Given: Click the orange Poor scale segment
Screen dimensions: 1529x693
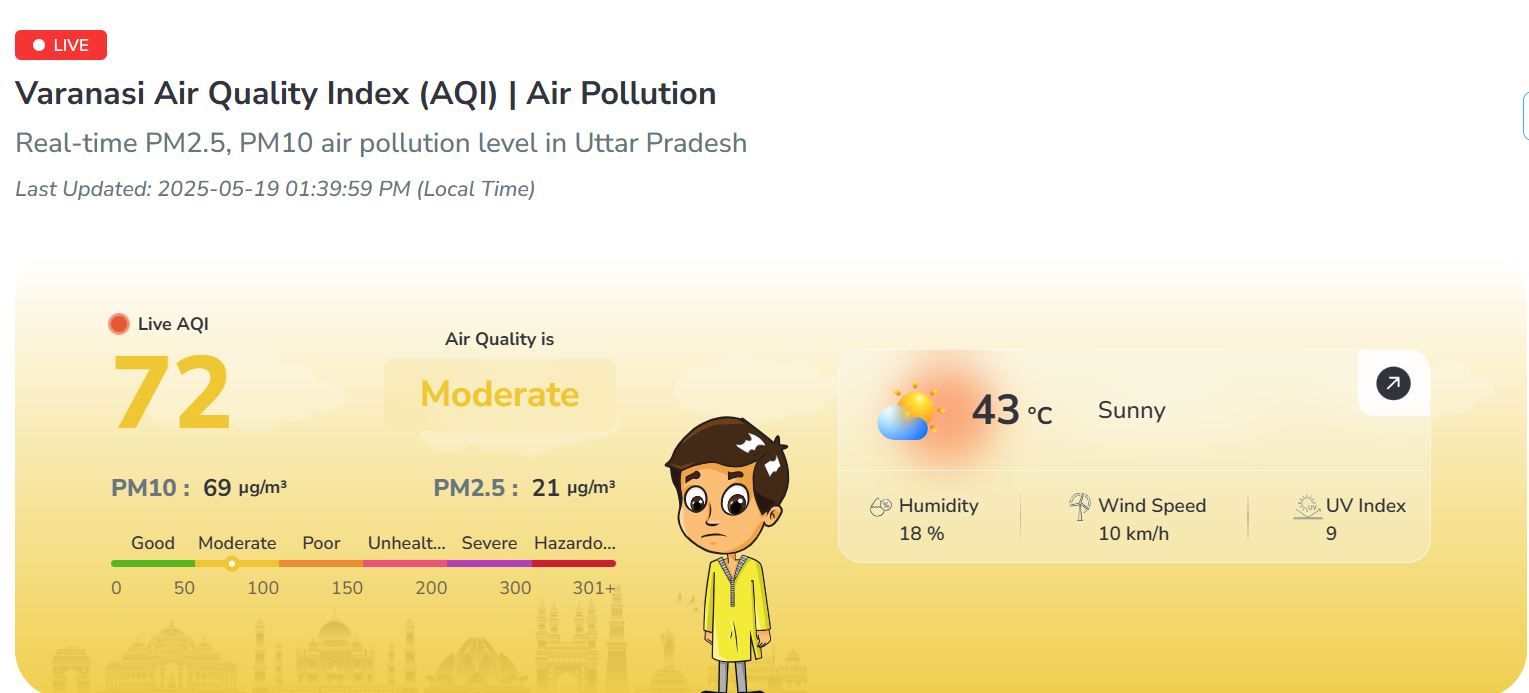Looking at the screenshot, I should pos(321,564).
